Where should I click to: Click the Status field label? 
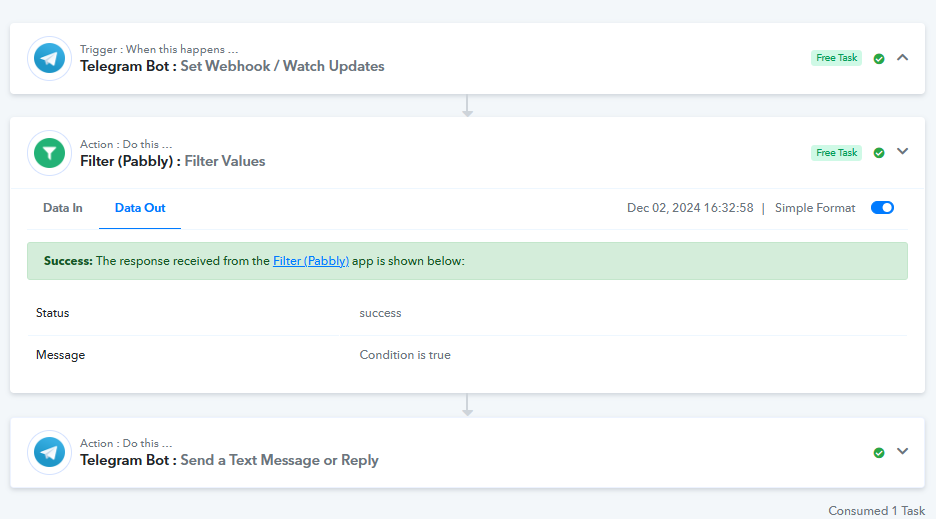click(53, 313)
